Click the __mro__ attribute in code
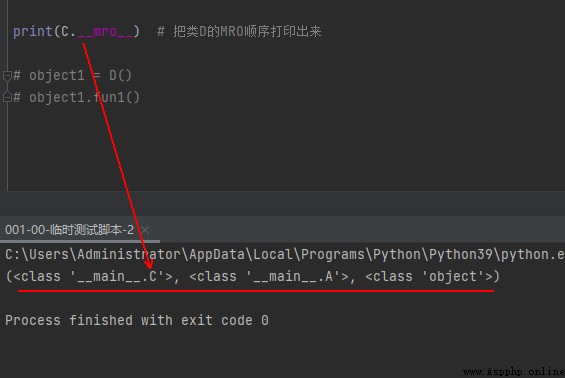Image resolution: width=565 pixels, height=378 pixels. tap(105, 32)
